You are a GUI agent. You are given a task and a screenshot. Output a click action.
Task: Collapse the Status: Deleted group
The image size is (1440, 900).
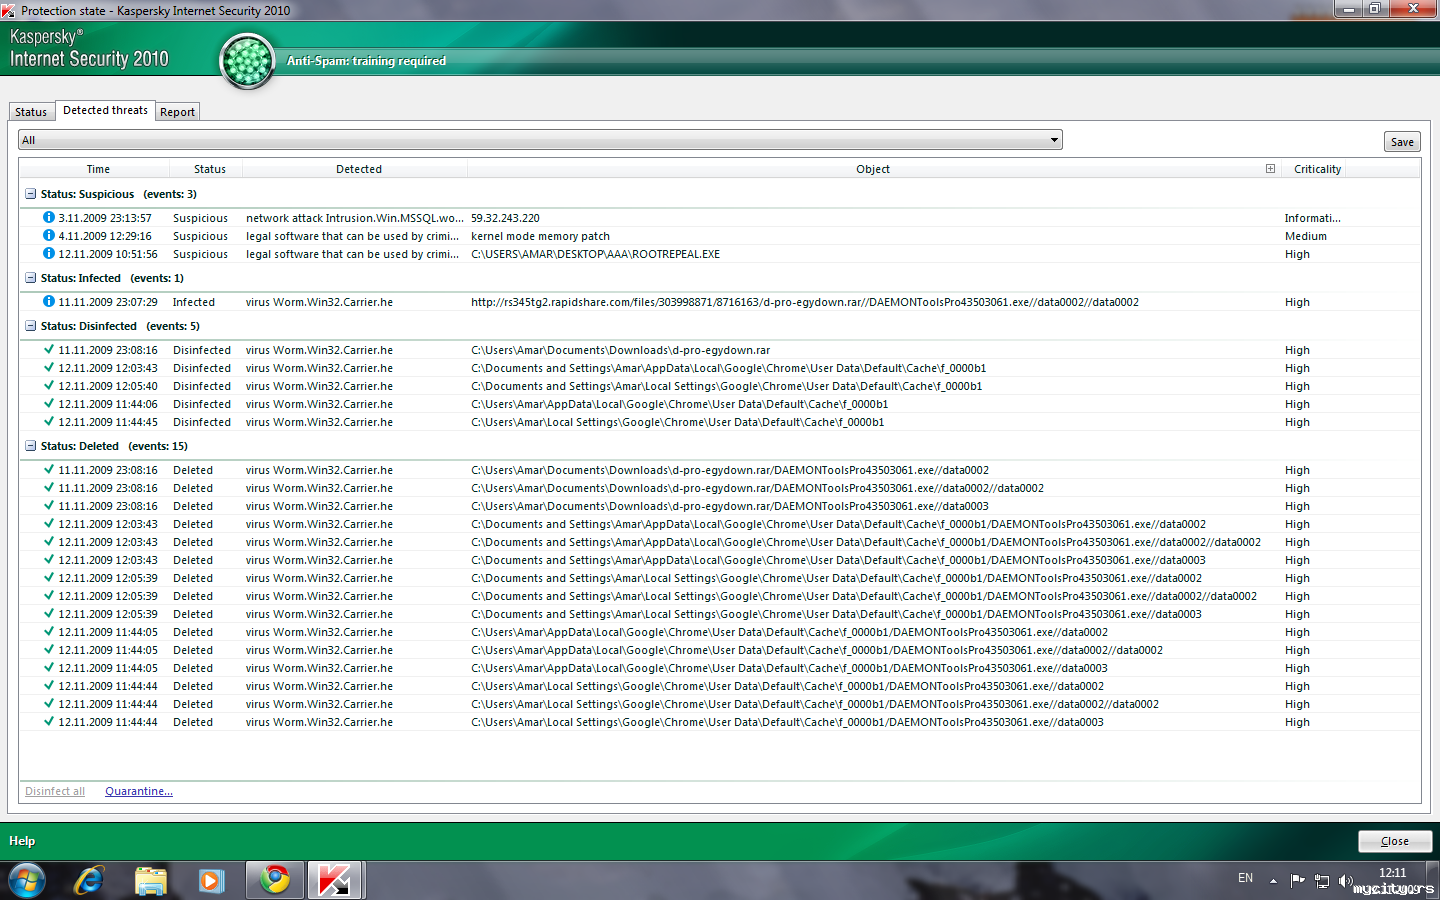point(30,446)
